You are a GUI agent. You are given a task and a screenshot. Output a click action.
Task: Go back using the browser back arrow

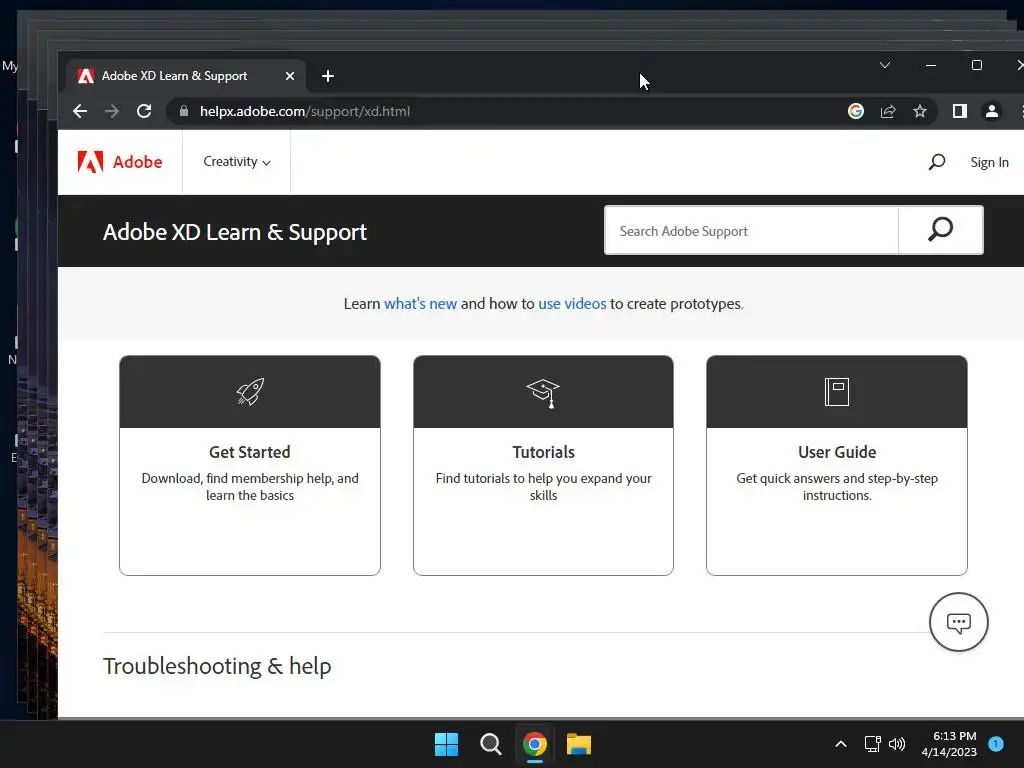pyautogui.click(x=80, y=112)
